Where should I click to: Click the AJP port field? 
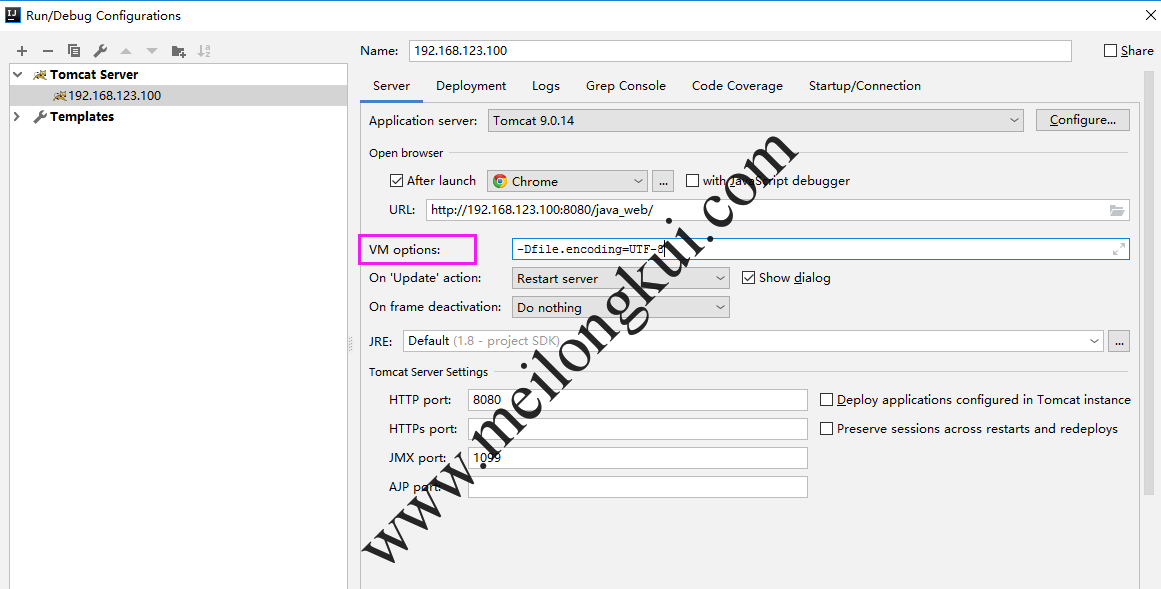point(638,487)
